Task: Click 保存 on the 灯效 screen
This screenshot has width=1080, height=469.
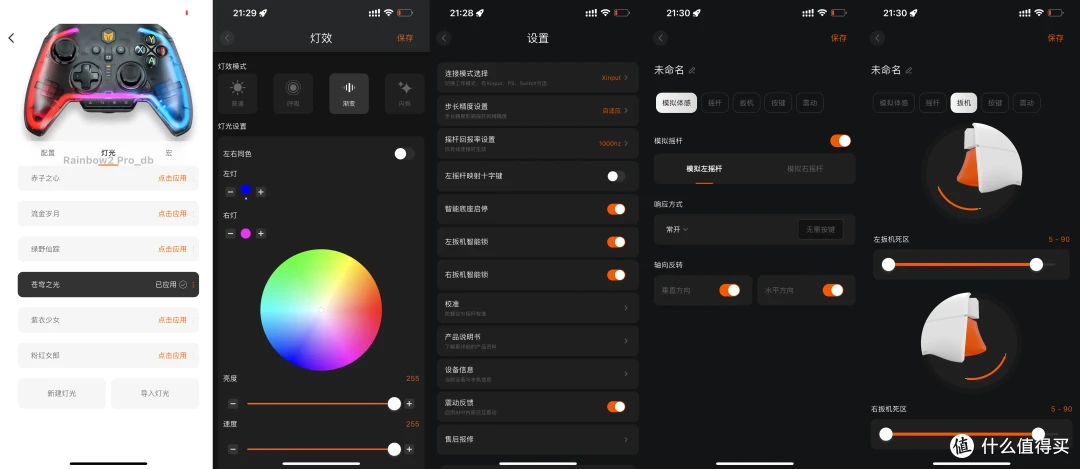Action: click(405, 38)
